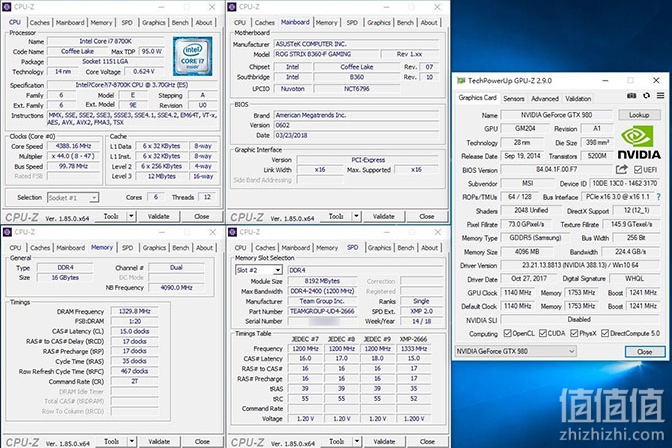This screenshot has width=672, height=448.
Task: Toggle the UEFI checkbox
Action: (x=637, y=170)
